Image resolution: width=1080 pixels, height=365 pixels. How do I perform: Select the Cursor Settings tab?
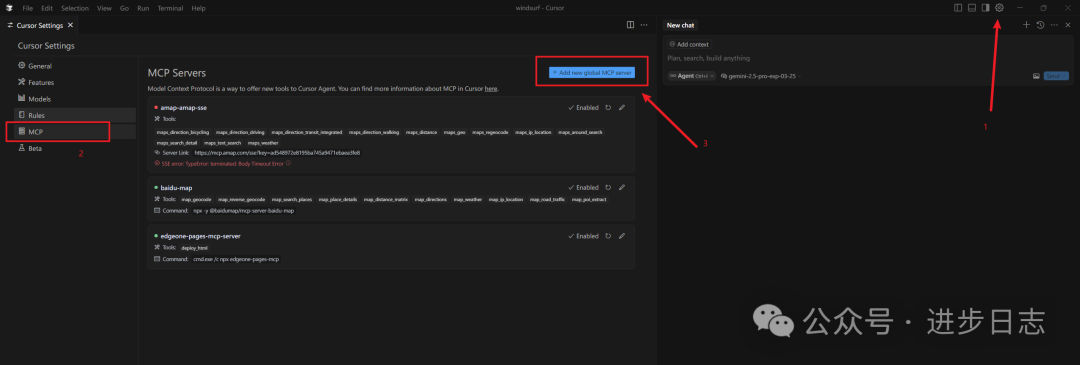(x=39, y=25)
